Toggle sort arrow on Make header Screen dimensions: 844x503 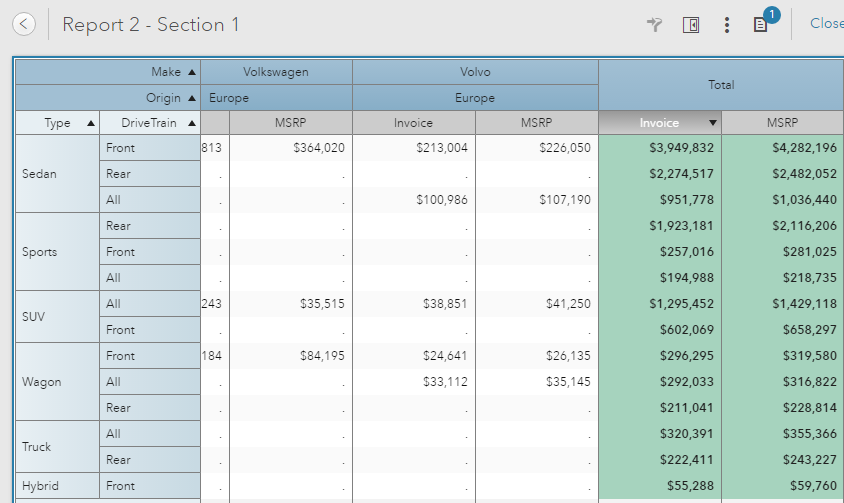191,72
